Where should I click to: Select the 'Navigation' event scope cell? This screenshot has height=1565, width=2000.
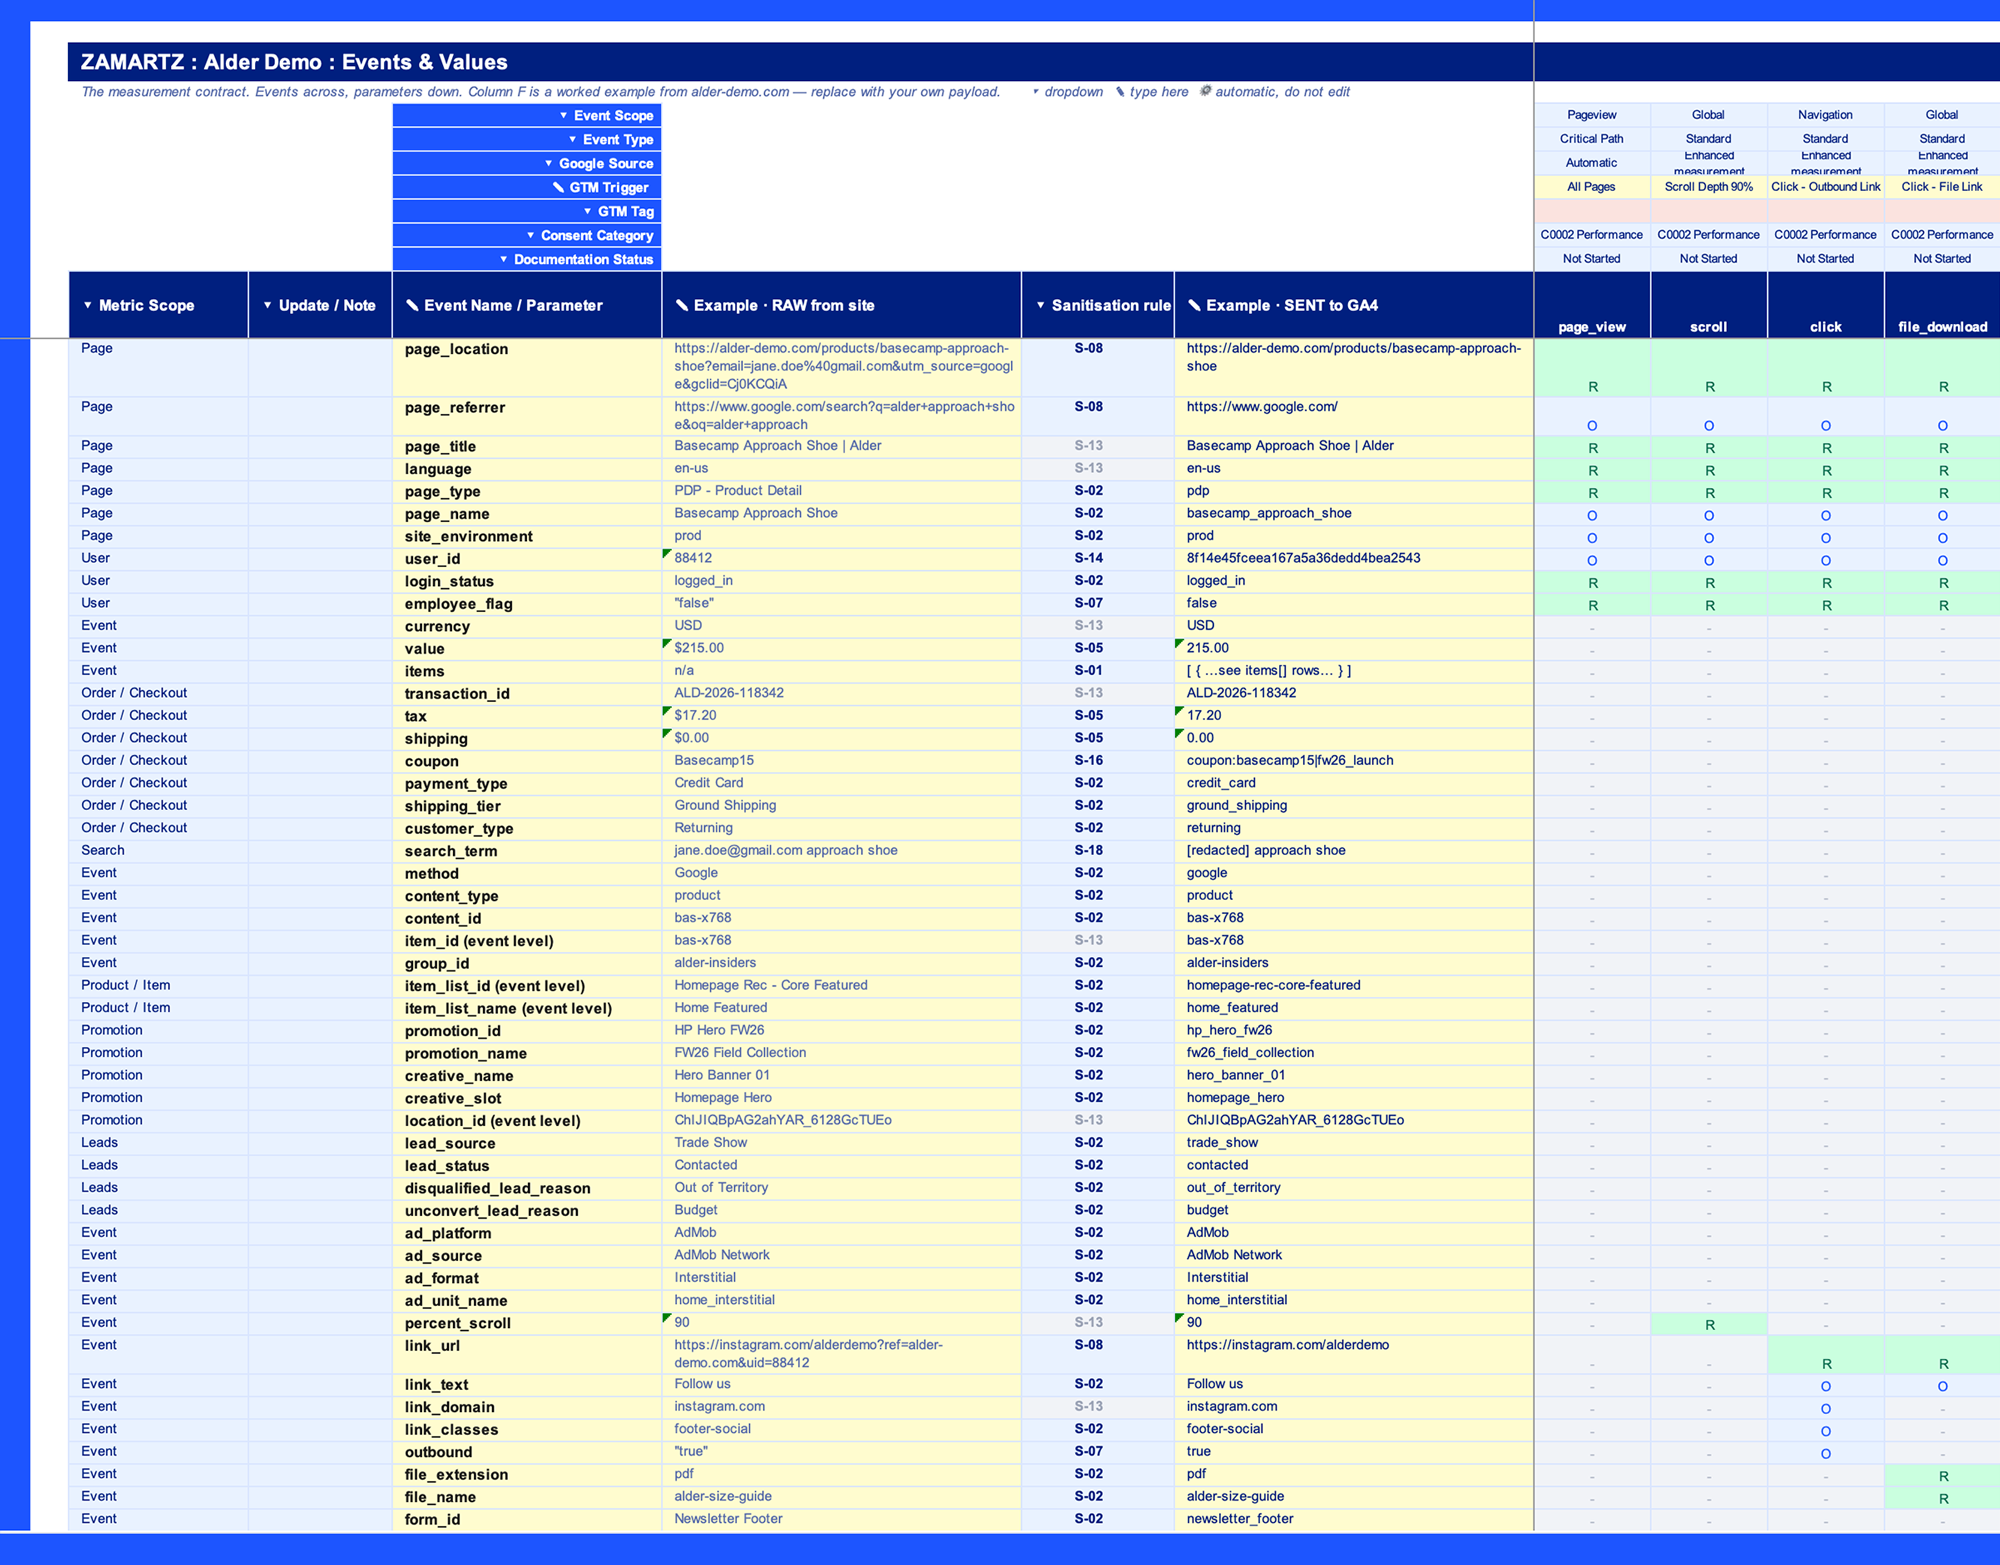1826,115
